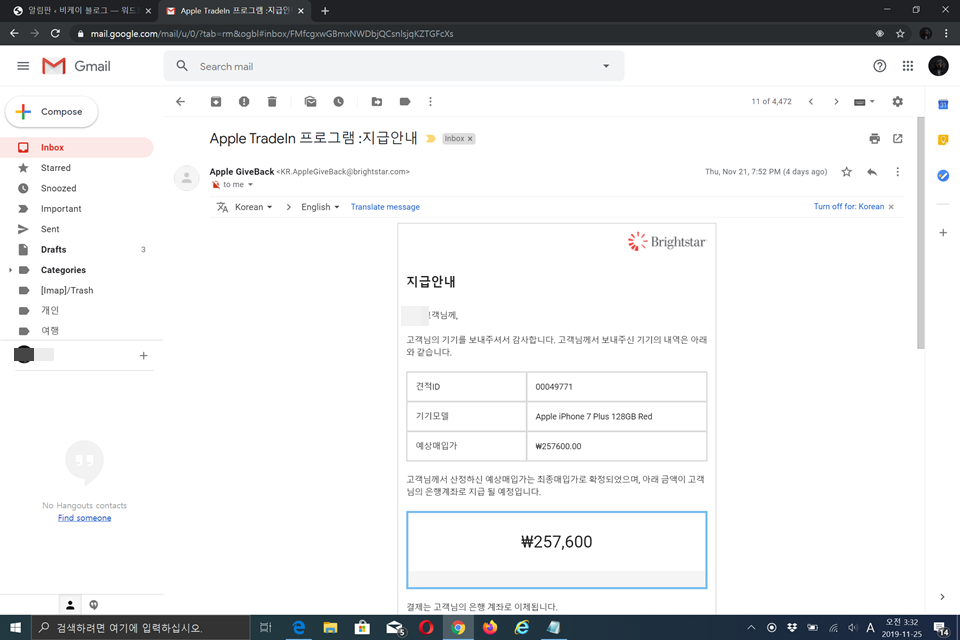Open the [Imap]/Trash label
Viewport: 960px width, 640px height.
77,290
